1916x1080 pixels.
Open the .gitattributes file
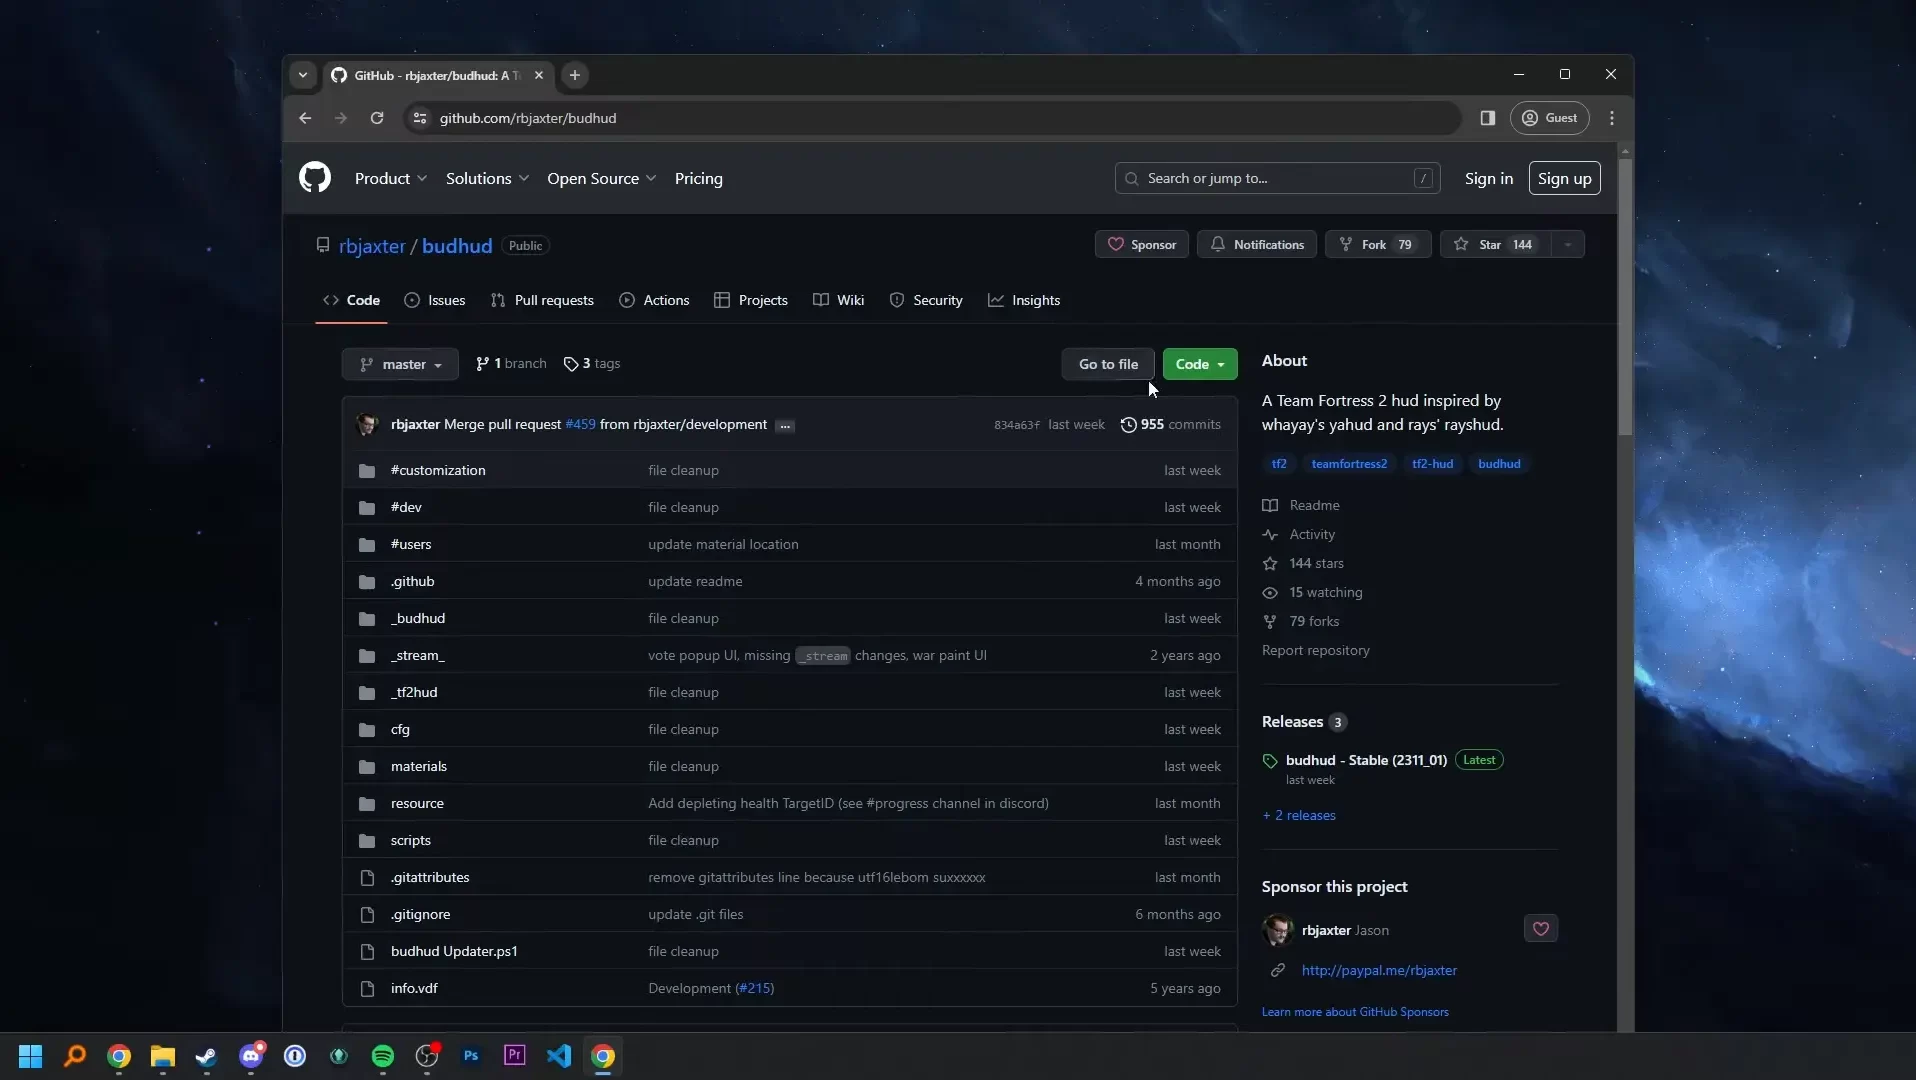(430, 877)
